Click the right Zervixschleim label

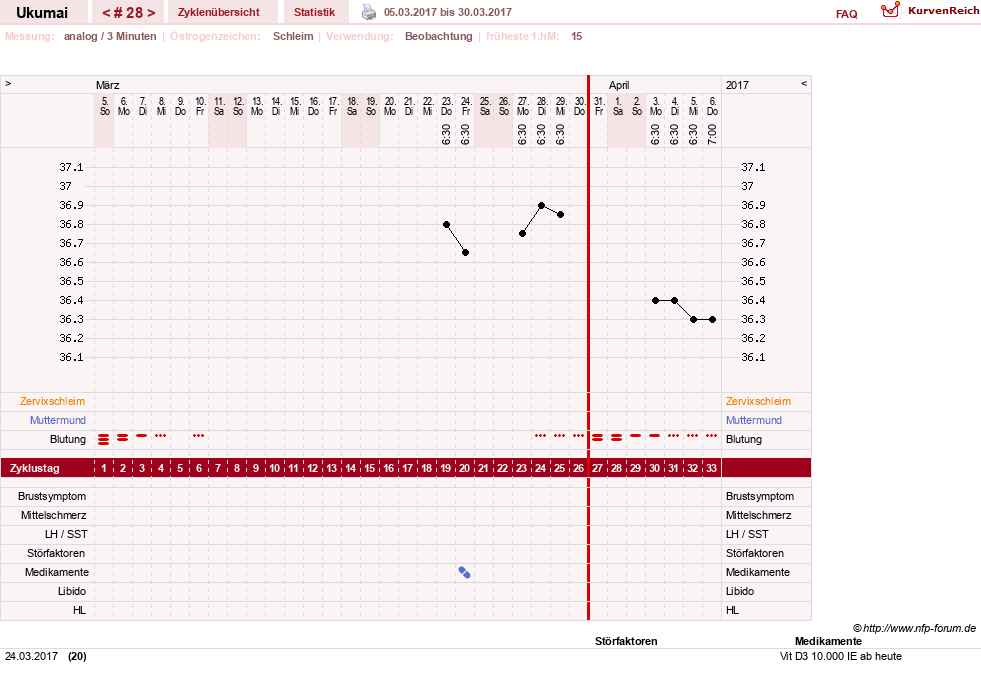tap(758, 402)
